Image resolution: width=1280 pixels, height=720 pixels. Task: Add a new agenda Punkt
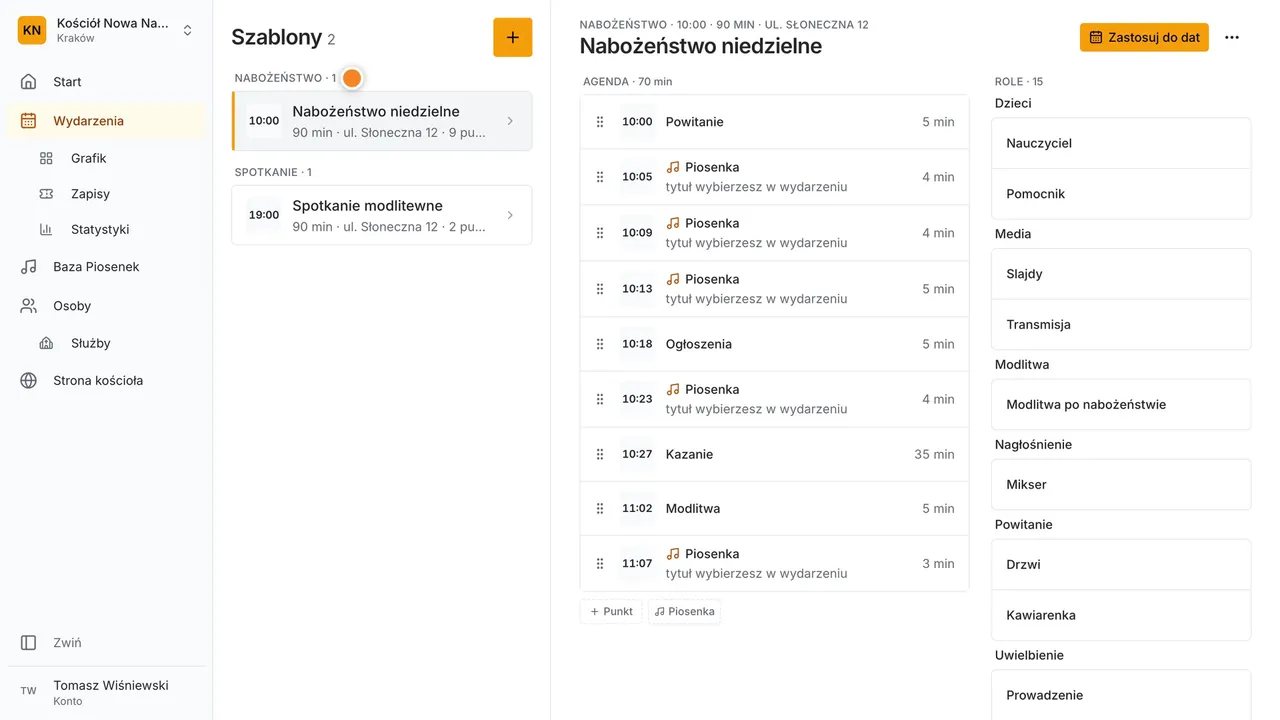[611, 611]
